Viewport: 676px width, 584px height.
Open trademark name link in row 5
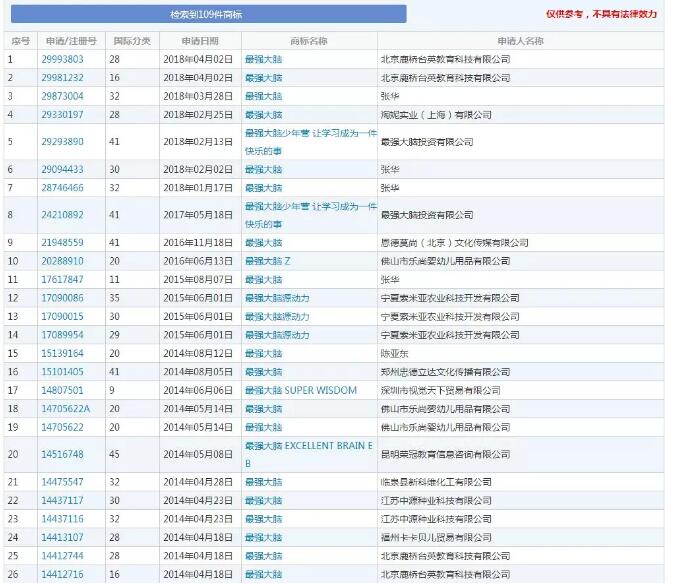(x=311, y=142)
